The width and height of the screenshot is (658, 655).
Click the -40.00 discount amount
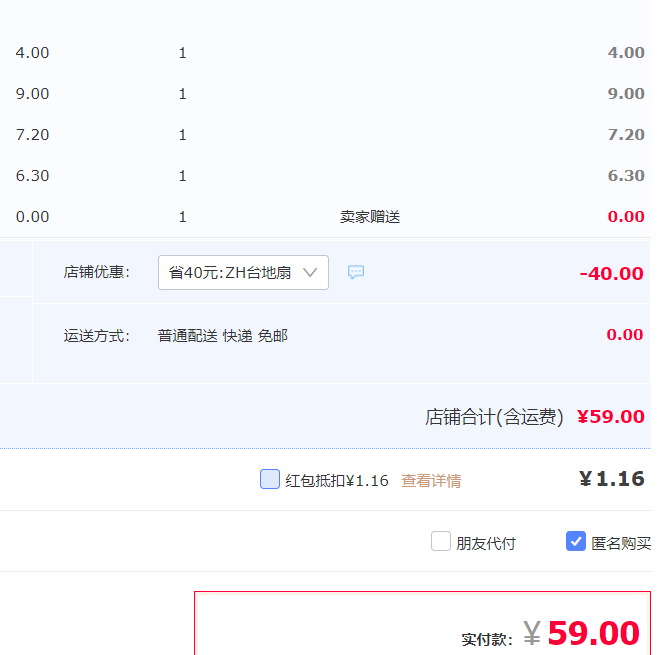coord(611,274)
